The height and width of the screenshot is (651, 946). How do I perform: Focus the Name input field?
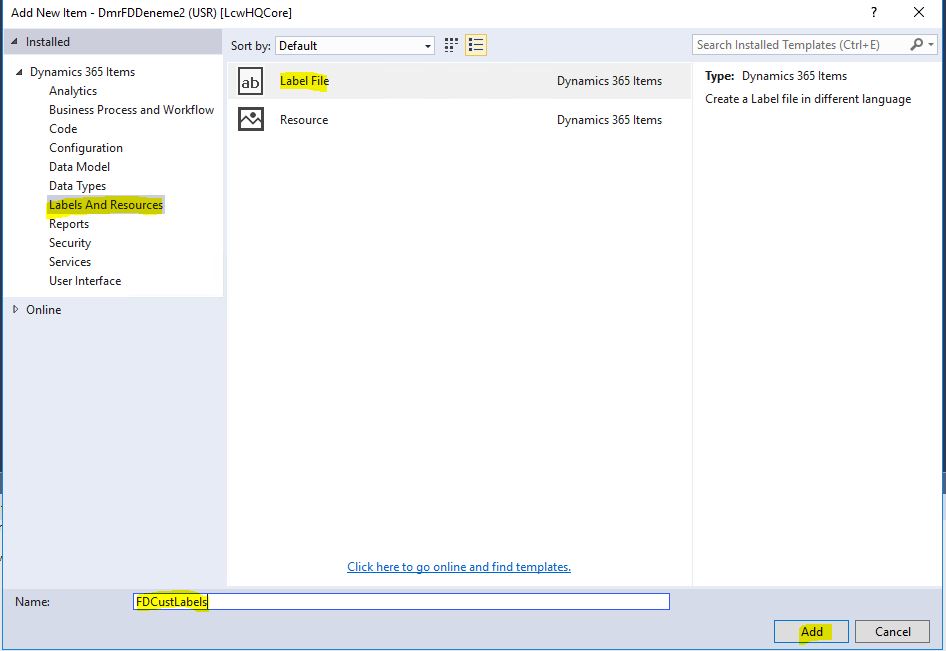click(x=401, y=602)
